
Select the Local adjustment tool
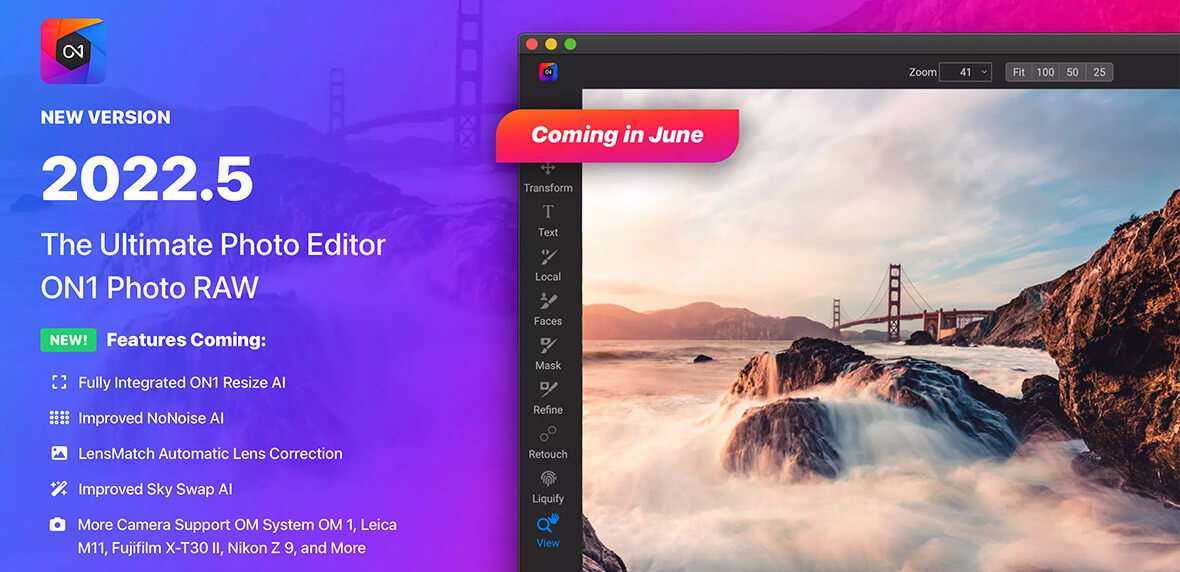[548, 265]
